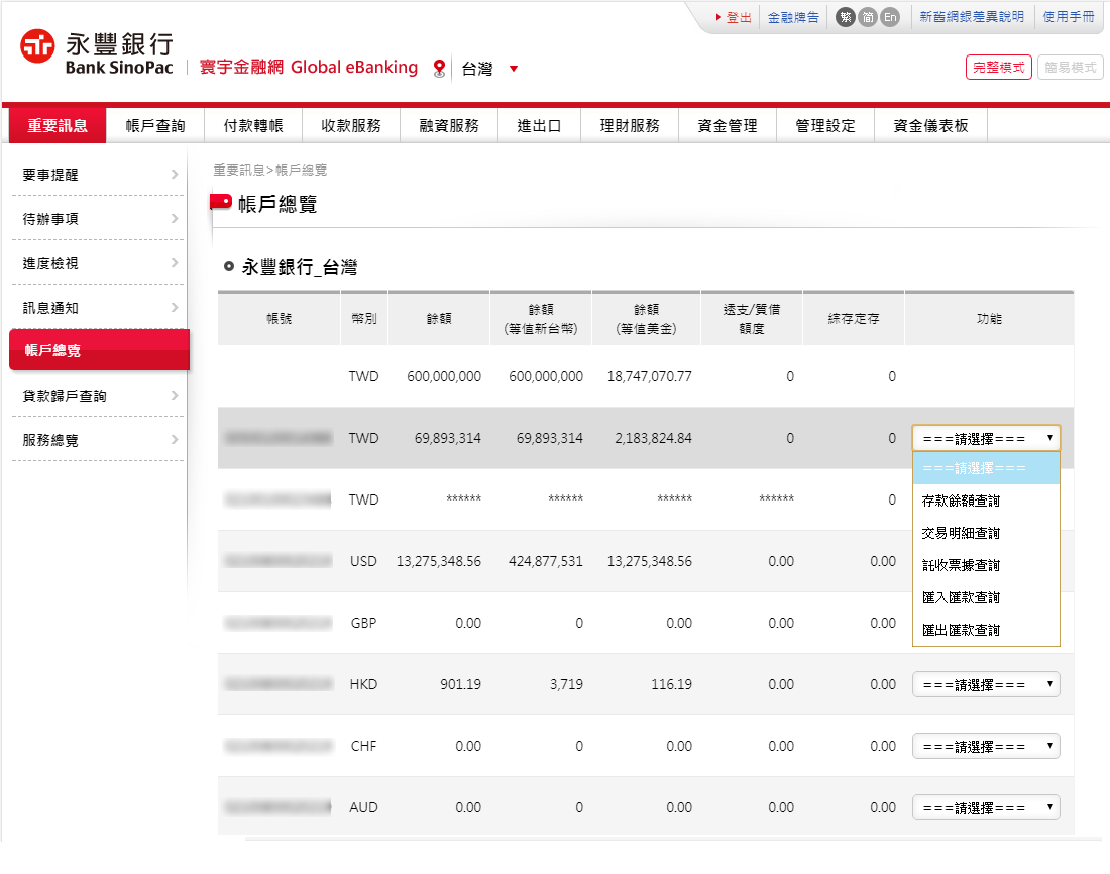Expand the 進度檢視 sidebar chevron
The height and width of the screenshot is (874, 1110).
(175, 263)
